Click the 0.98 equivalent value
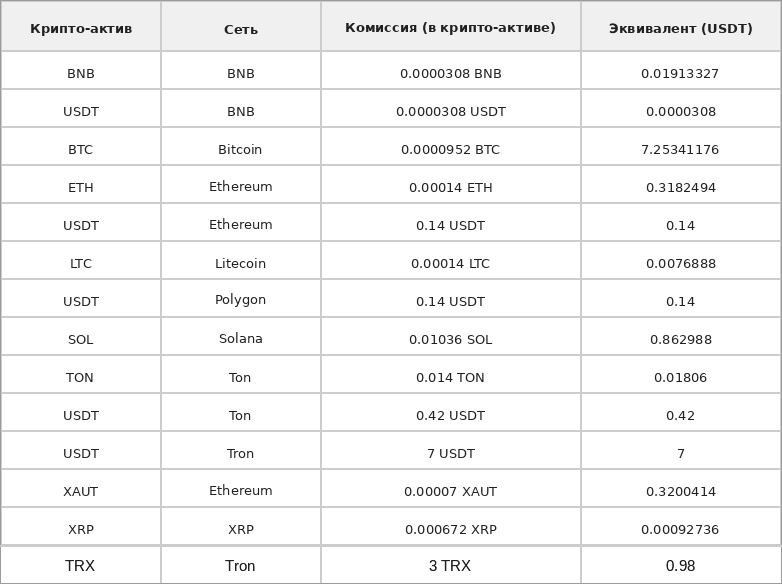Screen dimensions: 782x584 click(681, 566)
